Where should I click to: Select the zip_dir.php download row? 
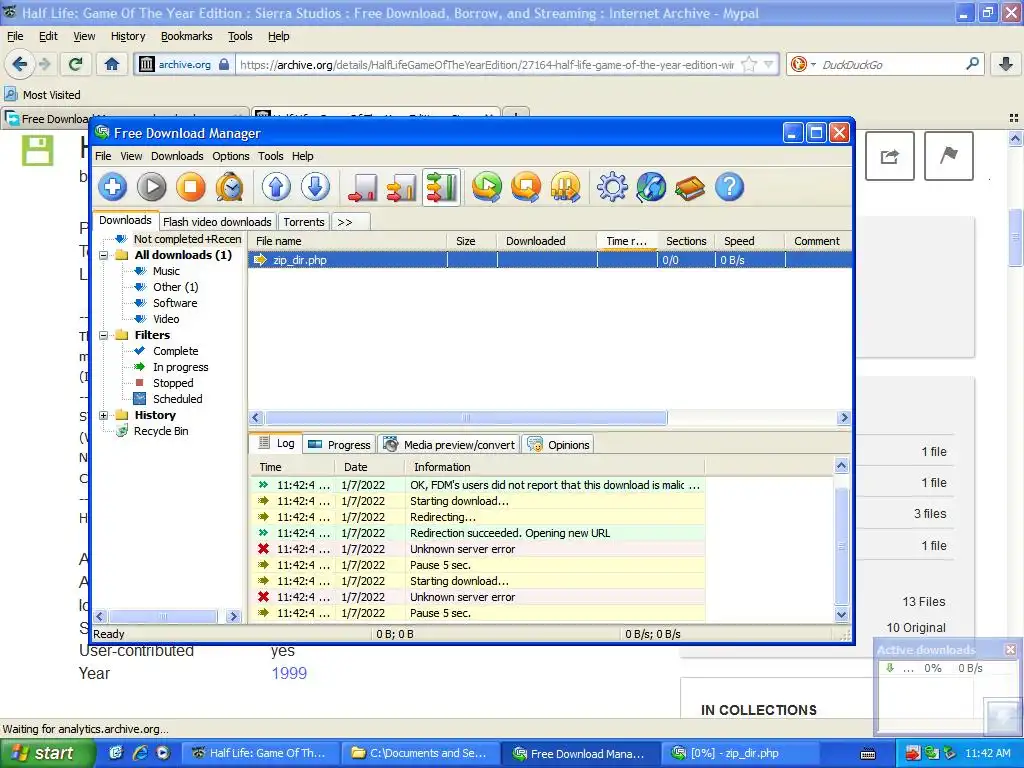point(550,260)
